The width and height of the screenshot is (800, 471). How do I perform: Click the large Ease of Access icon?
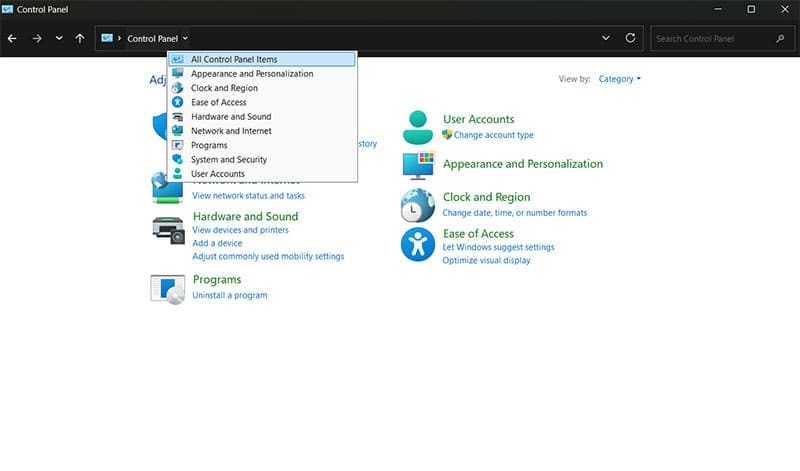click(417, 244)
